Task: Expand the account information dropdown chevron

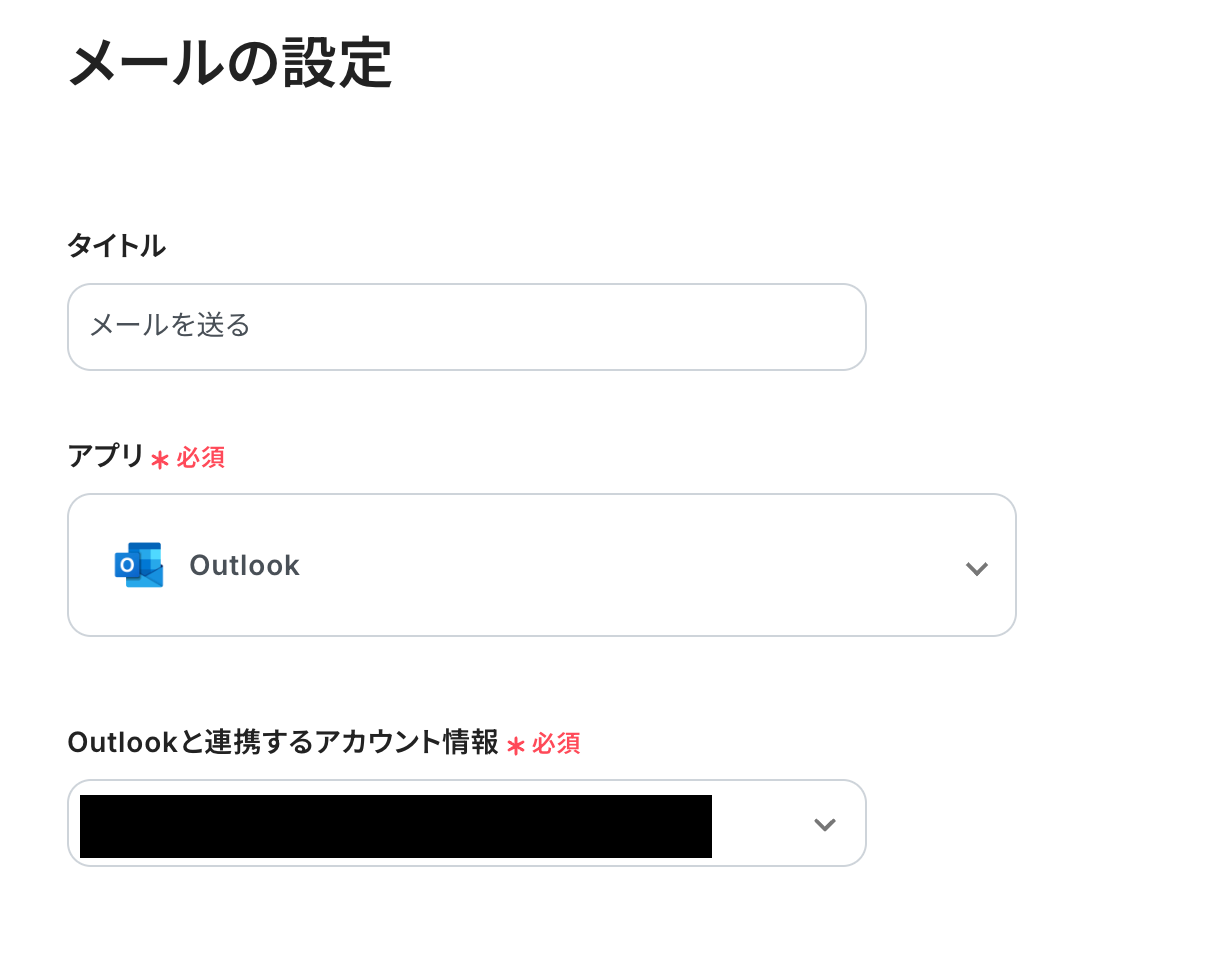Action: 824,824
